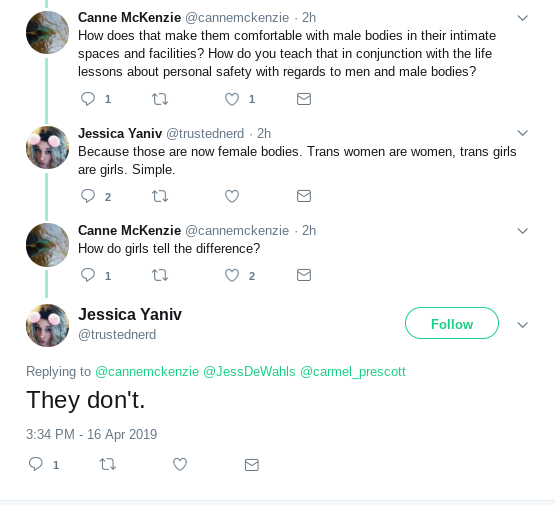This screenshot has height=505, width=555.
Task: Like the 'How do girls tell the difference?' tweet
Action: point(232,275)
